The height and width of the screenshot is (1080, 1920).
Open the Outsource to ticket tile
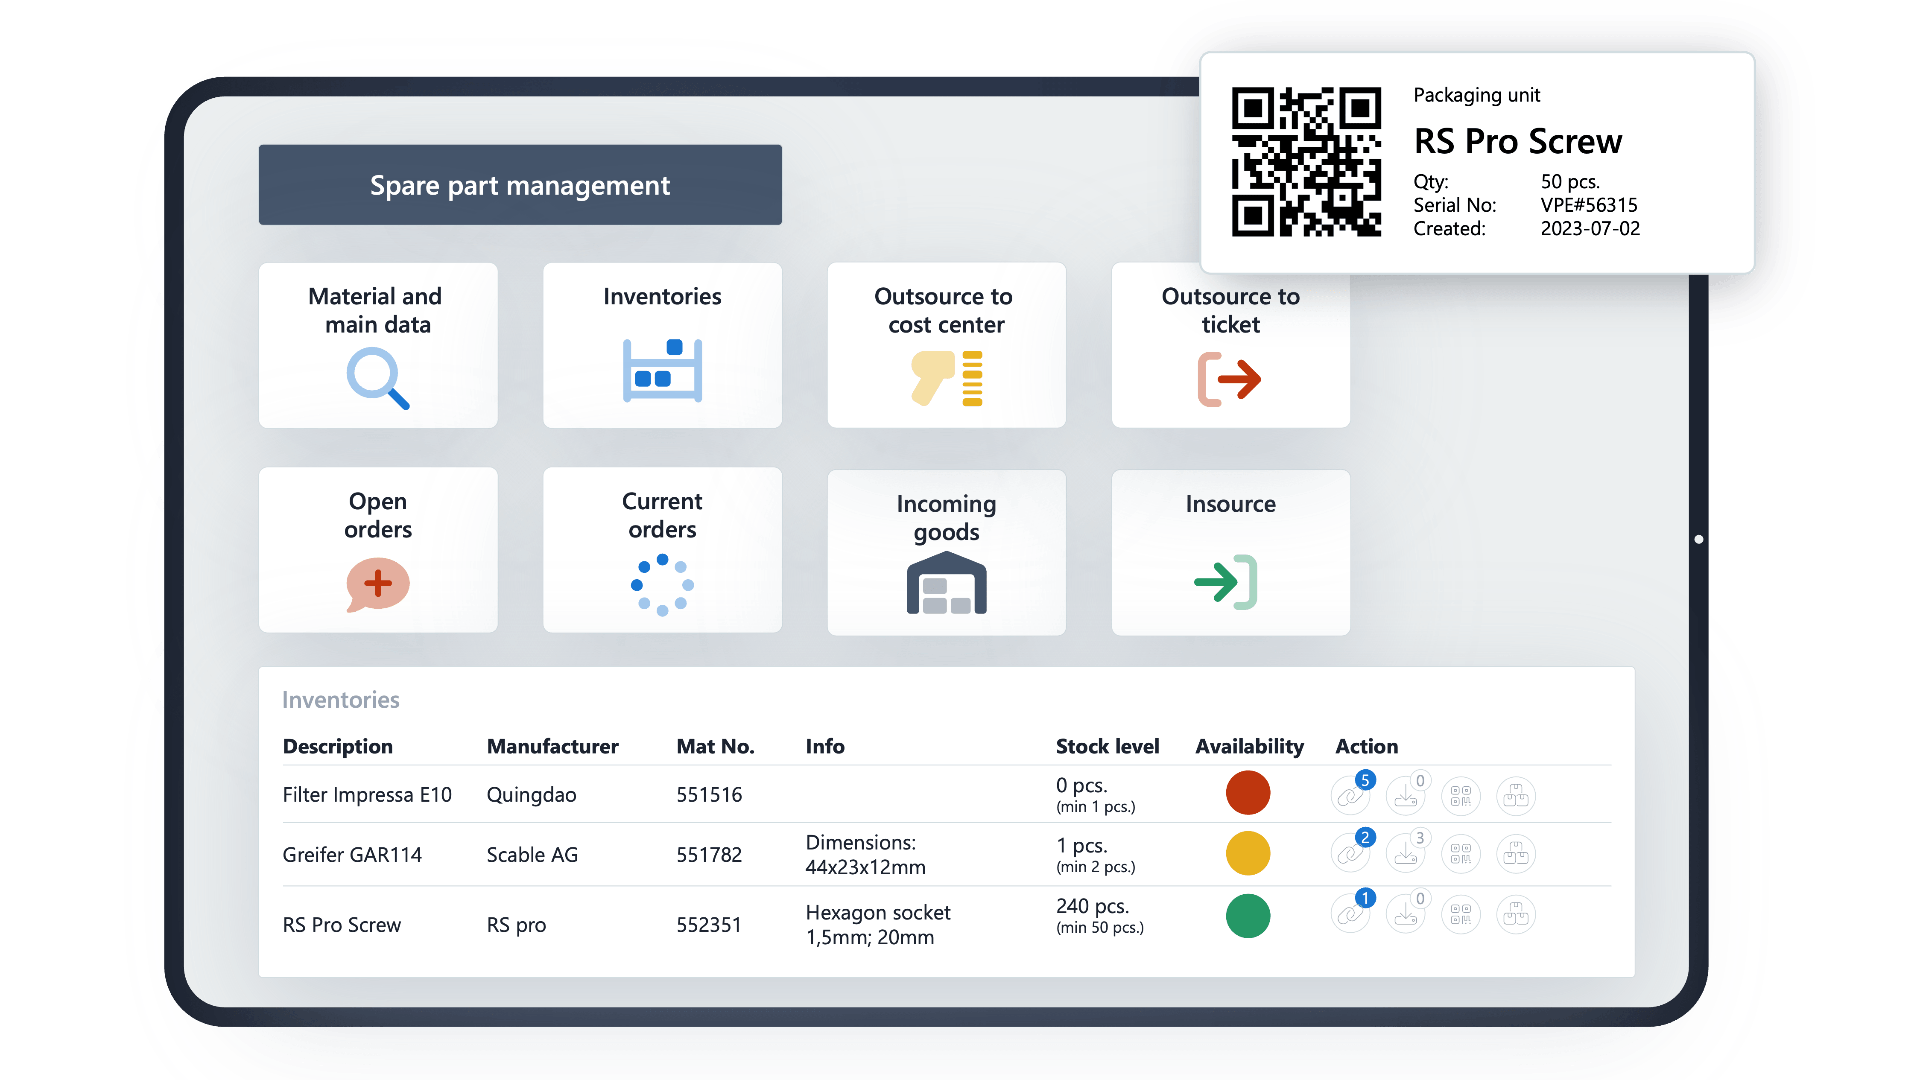point(1230,345)
